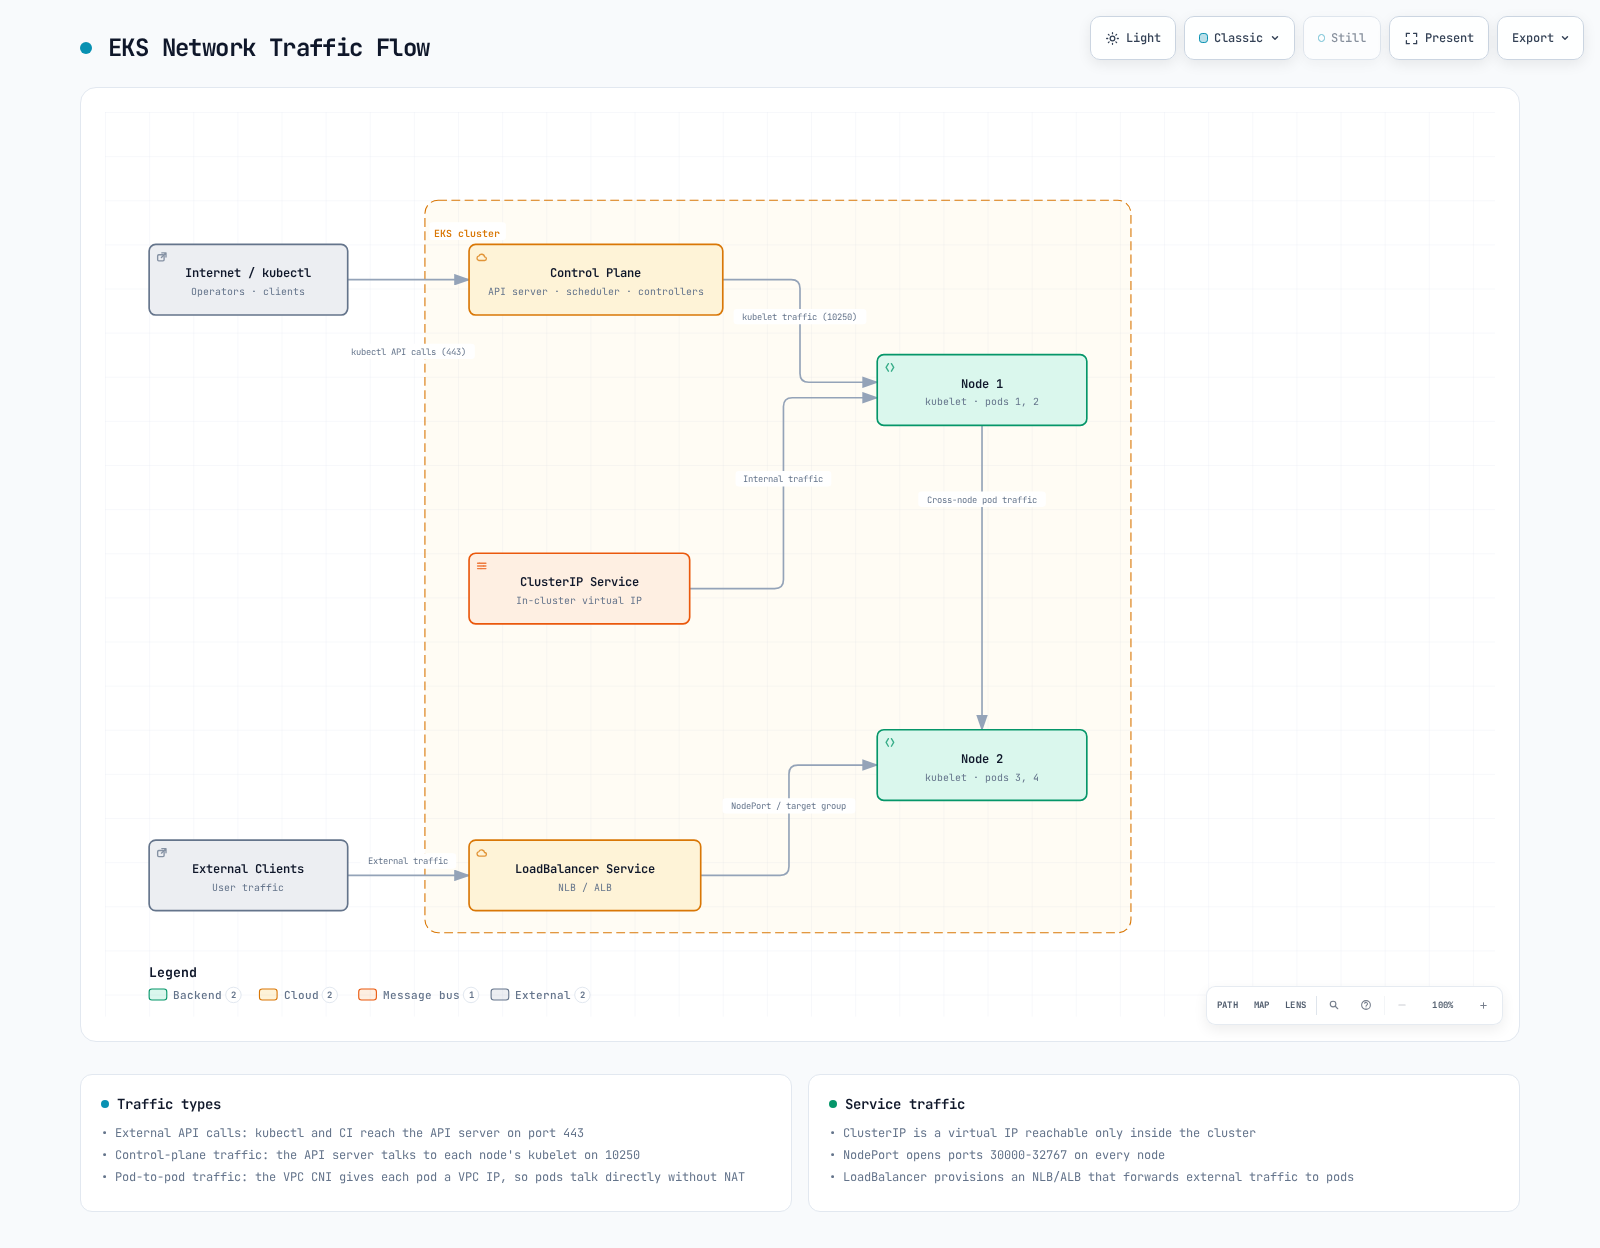This screenshot has height=1248, width=1600.
Task: Select the LoadBalancer Service node
Action: point(585,876)
